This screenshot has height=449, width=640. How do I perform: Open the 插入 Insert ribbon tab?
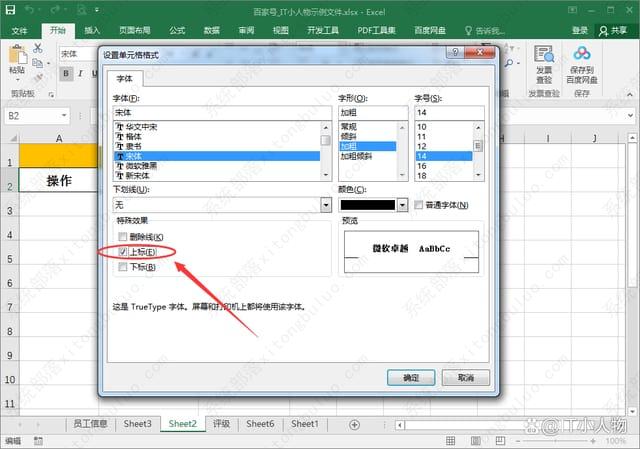click(x=92, y=31)
